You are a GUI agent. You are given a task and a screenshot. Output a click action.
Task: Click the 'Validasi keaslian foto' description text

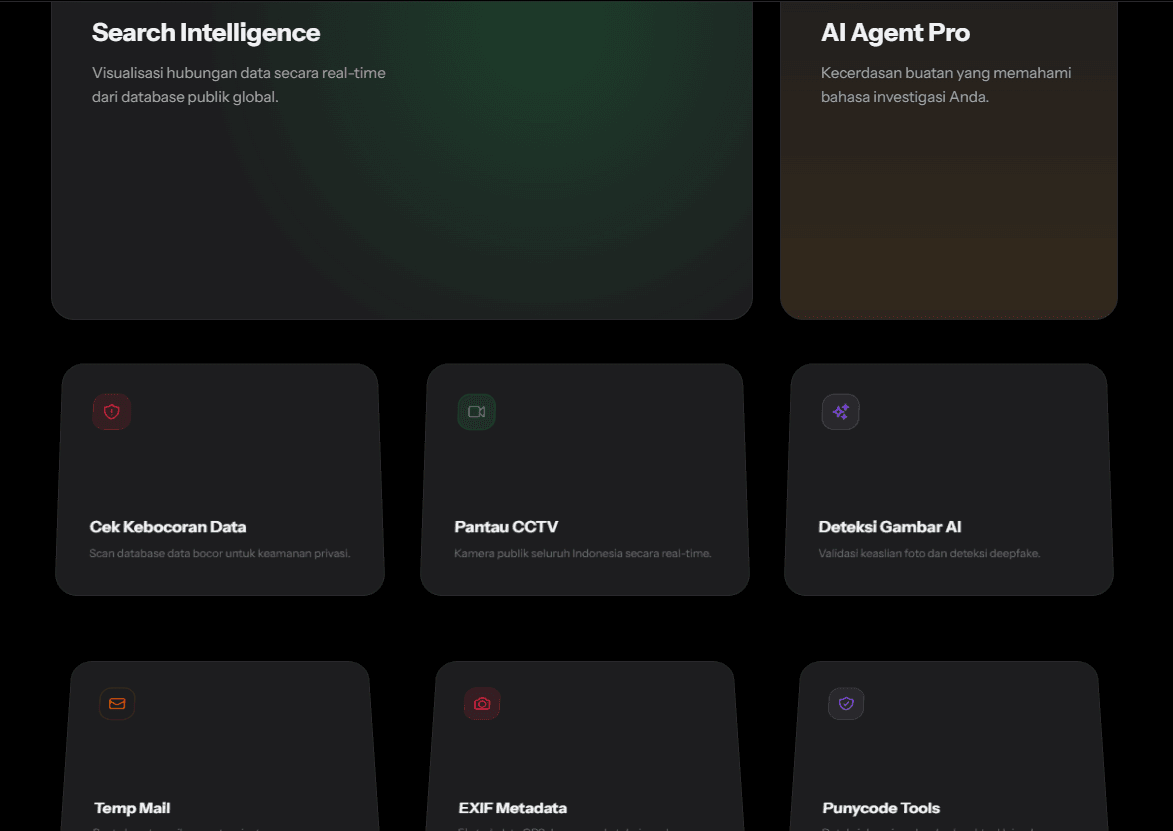(929, 554)
